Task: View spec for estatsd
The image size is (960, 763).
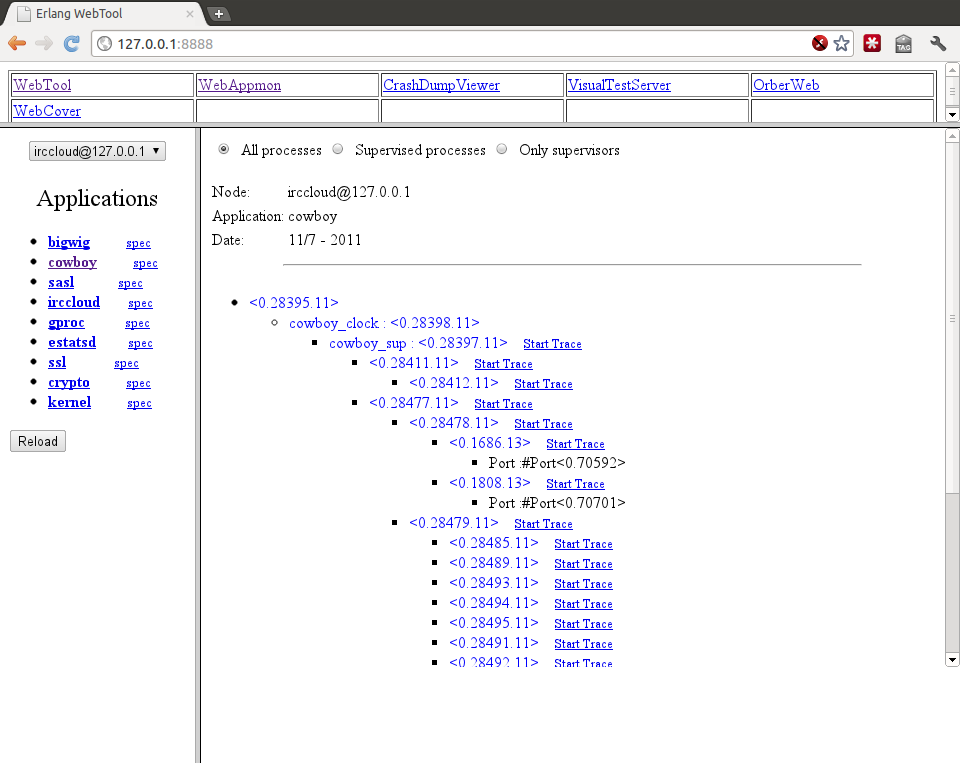Action: pos(140,344)
